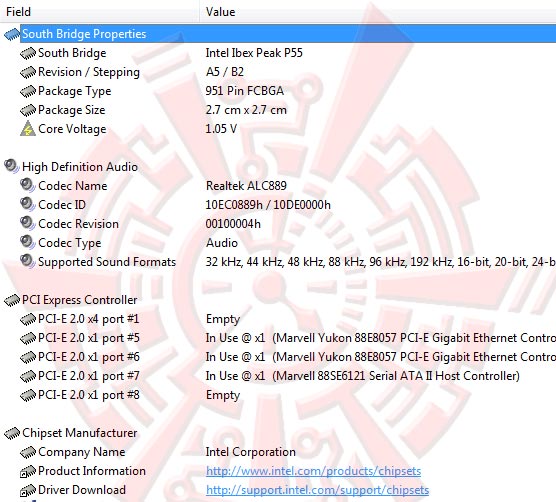The height and width of the screenshot is (502, 556).
Task: Click the Product Information link icon
Action: pos(28,472)
